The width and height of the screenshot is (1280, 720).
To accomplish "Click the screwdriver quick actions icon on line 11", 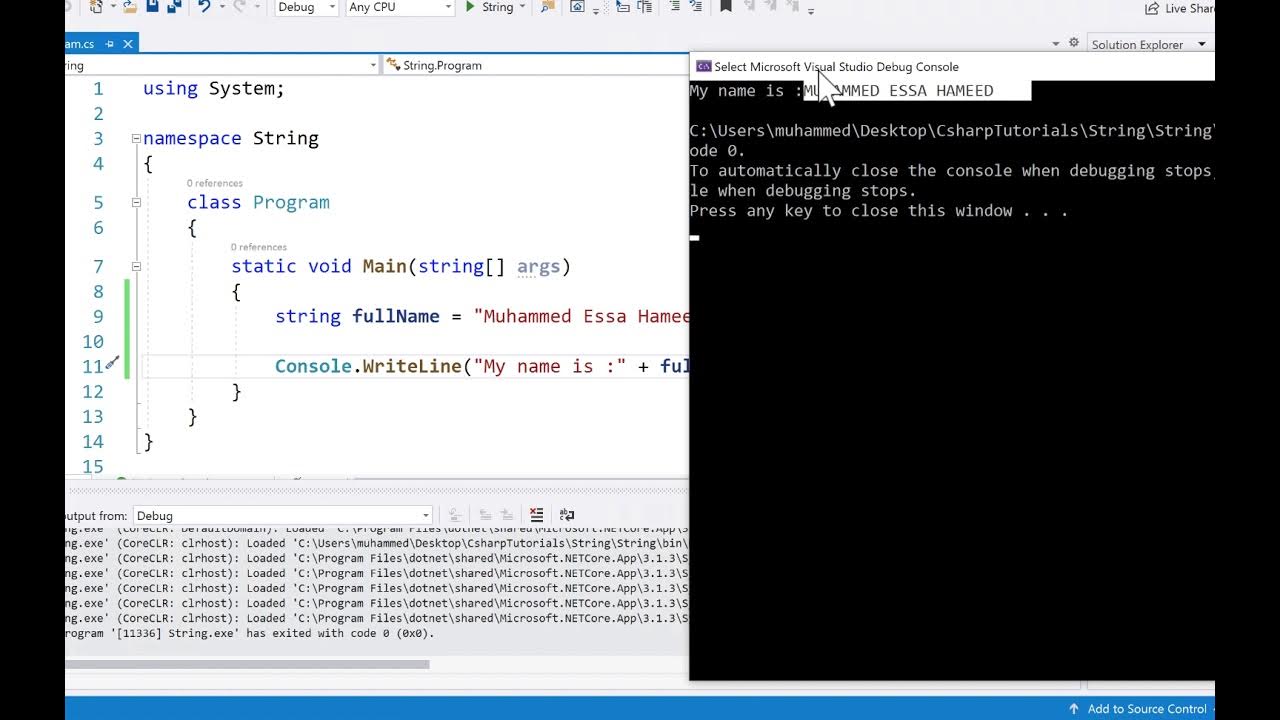I will [x=112, y=365].
